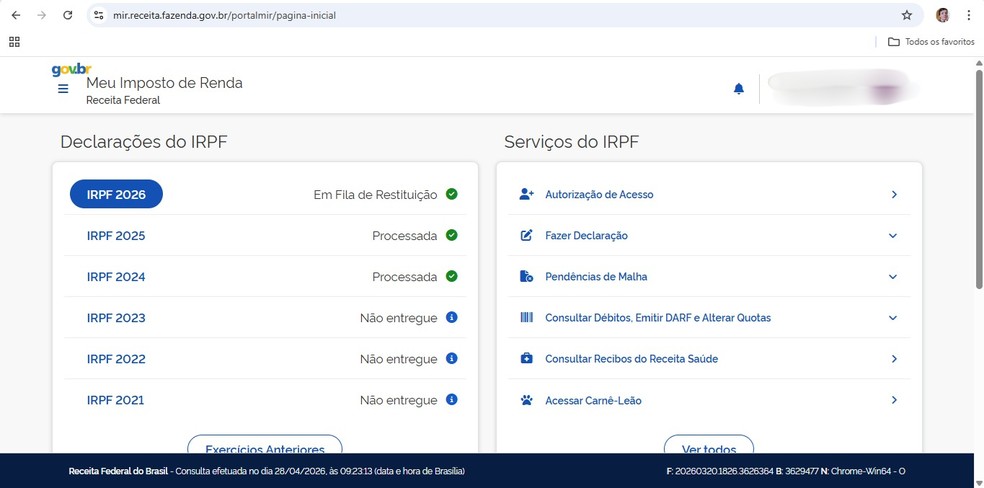Open the hamburger navigation menu
Image resolution: width=984 pixels, height=488 pixels.
pyautogui.click(x=63, y=89)
